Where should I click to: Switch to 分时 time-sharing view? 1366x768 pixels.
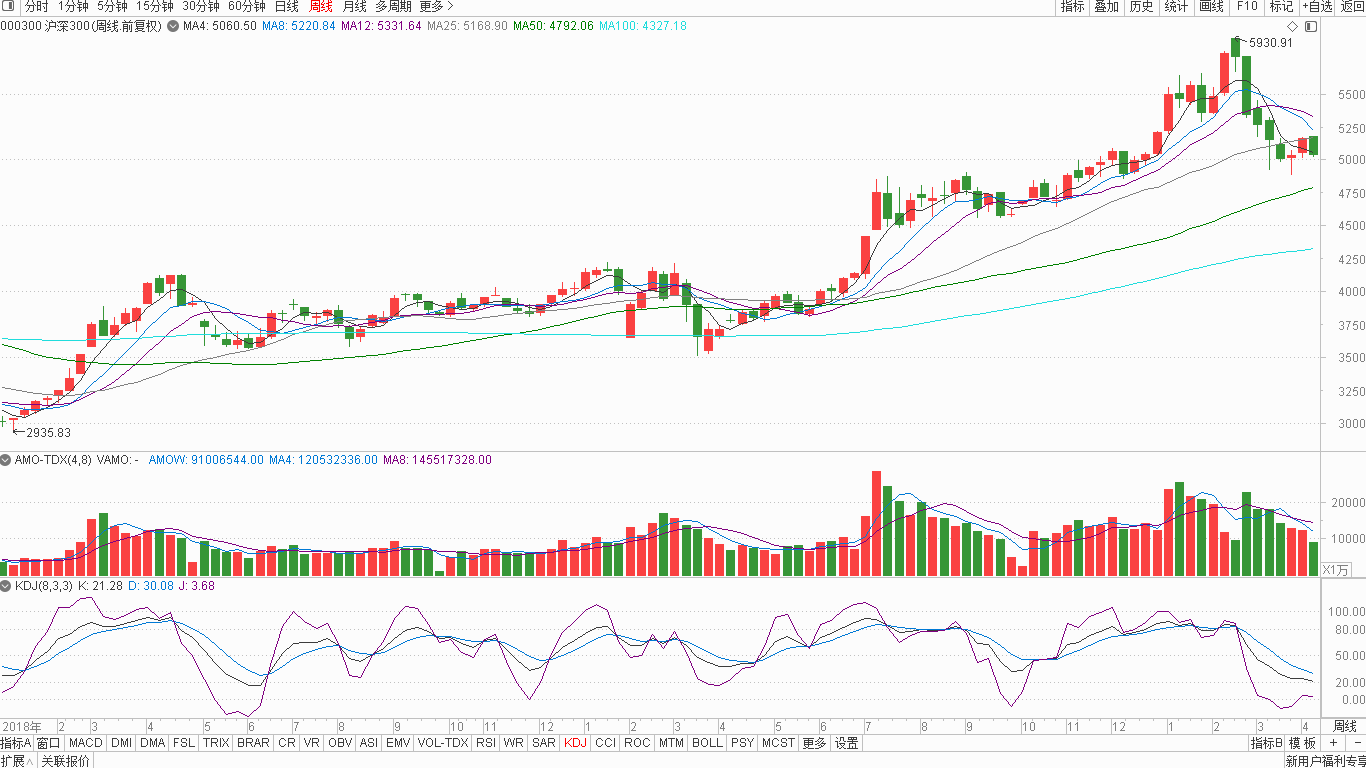click(x=36, y=6)
